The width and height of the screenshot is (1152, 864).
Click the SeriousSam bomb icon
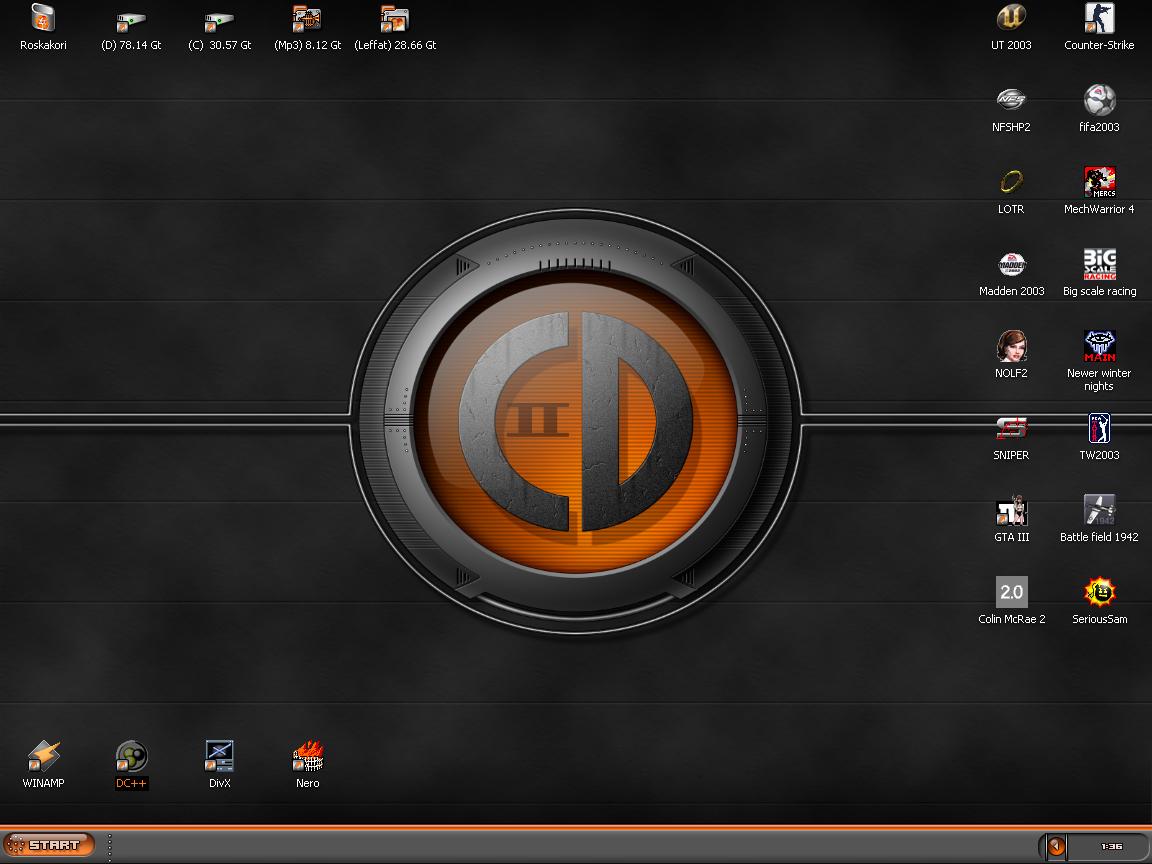point(1099,593)
